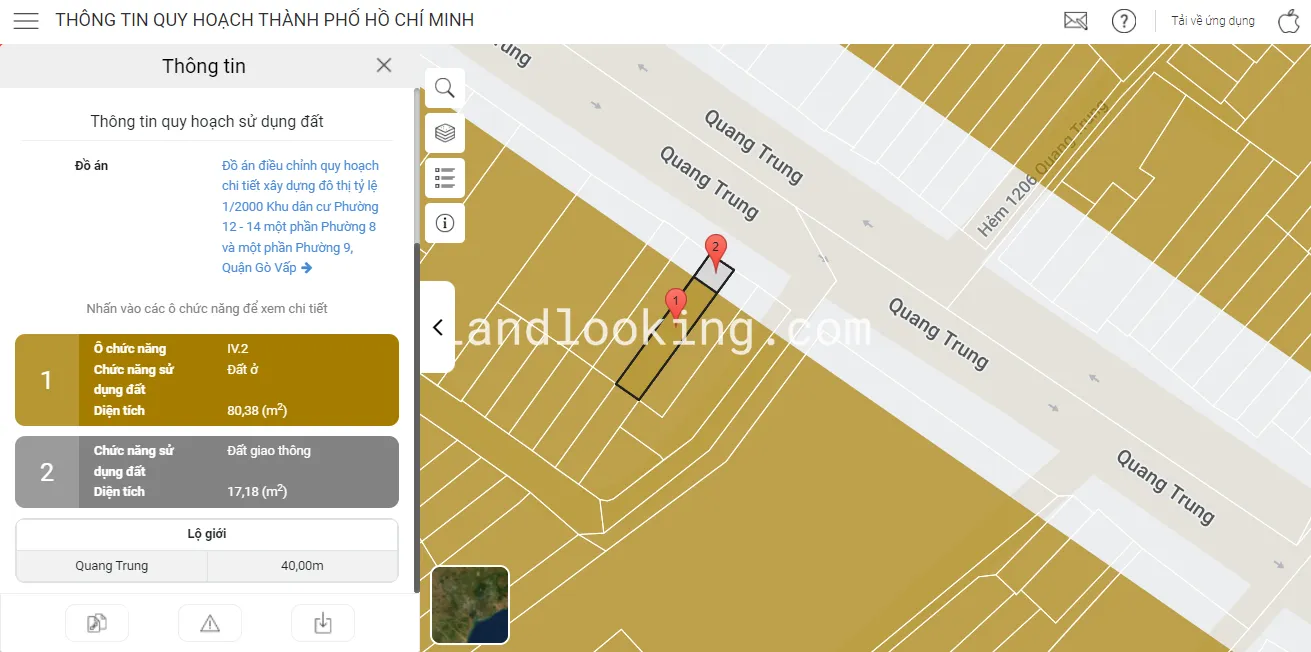Screen dimensions: 1311x652
Task: Select function cell 1 Đất ở
Action: tap(207, 380)
